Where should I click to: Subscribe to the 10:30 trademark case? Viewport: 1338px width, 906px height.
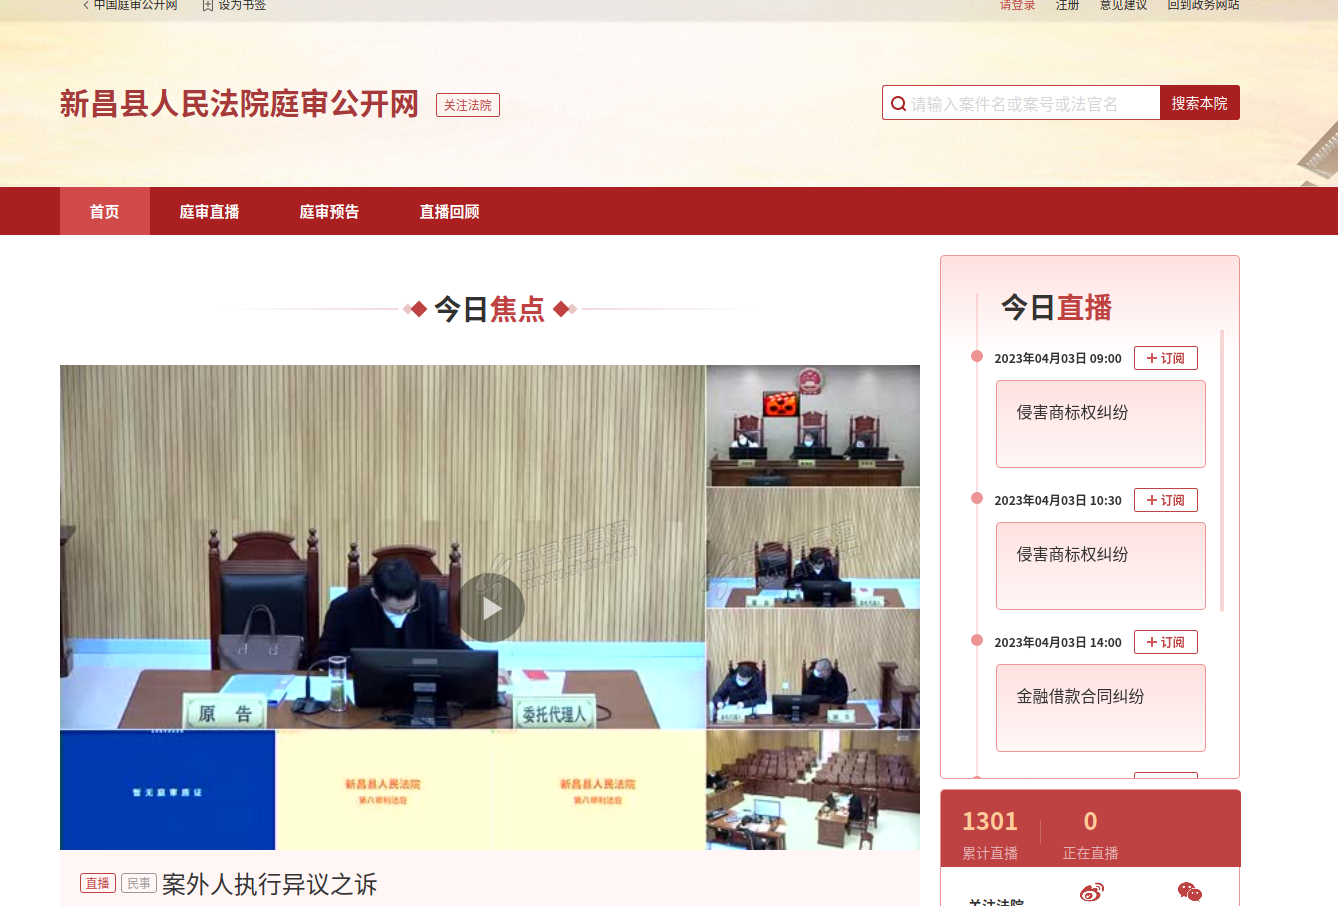pyautogui.click(x=1165, y=500)
